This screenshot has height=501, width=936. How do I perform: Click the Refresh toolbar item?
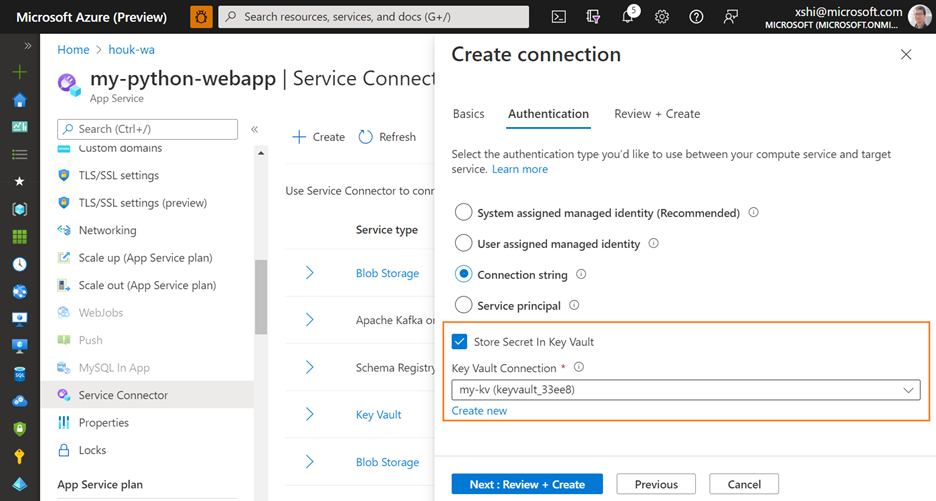[387, 137]
